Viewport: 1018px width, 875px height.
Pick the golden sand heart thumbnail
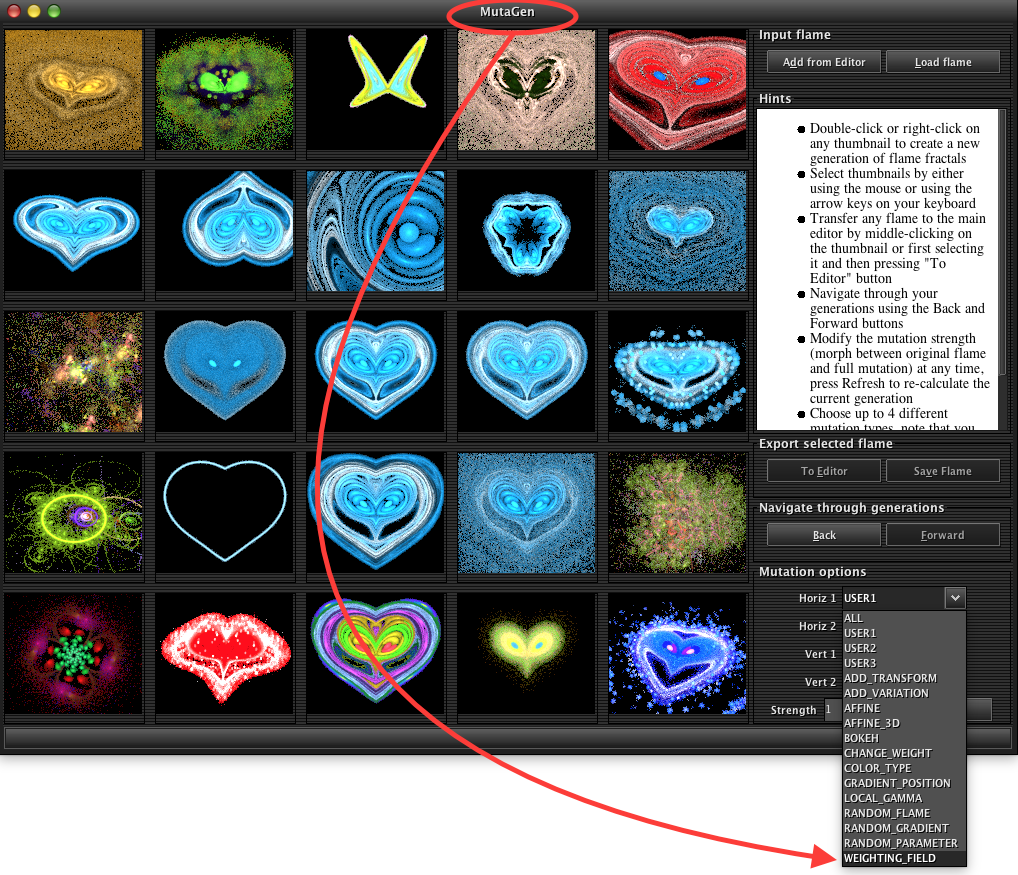74,90
